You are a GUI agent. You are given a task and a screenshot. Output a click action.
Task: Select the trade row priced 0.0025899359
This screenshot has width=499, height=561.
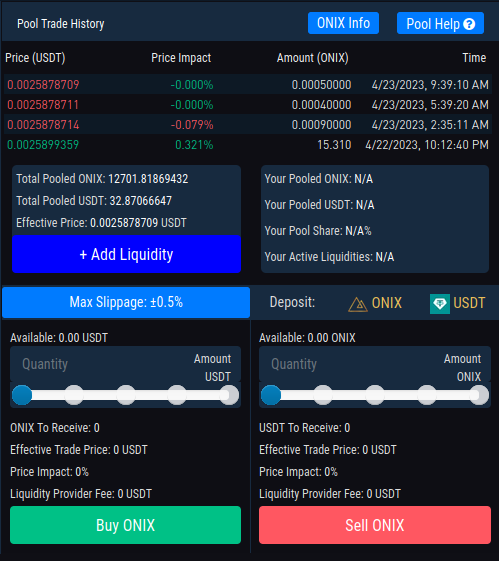pos(248,145)
